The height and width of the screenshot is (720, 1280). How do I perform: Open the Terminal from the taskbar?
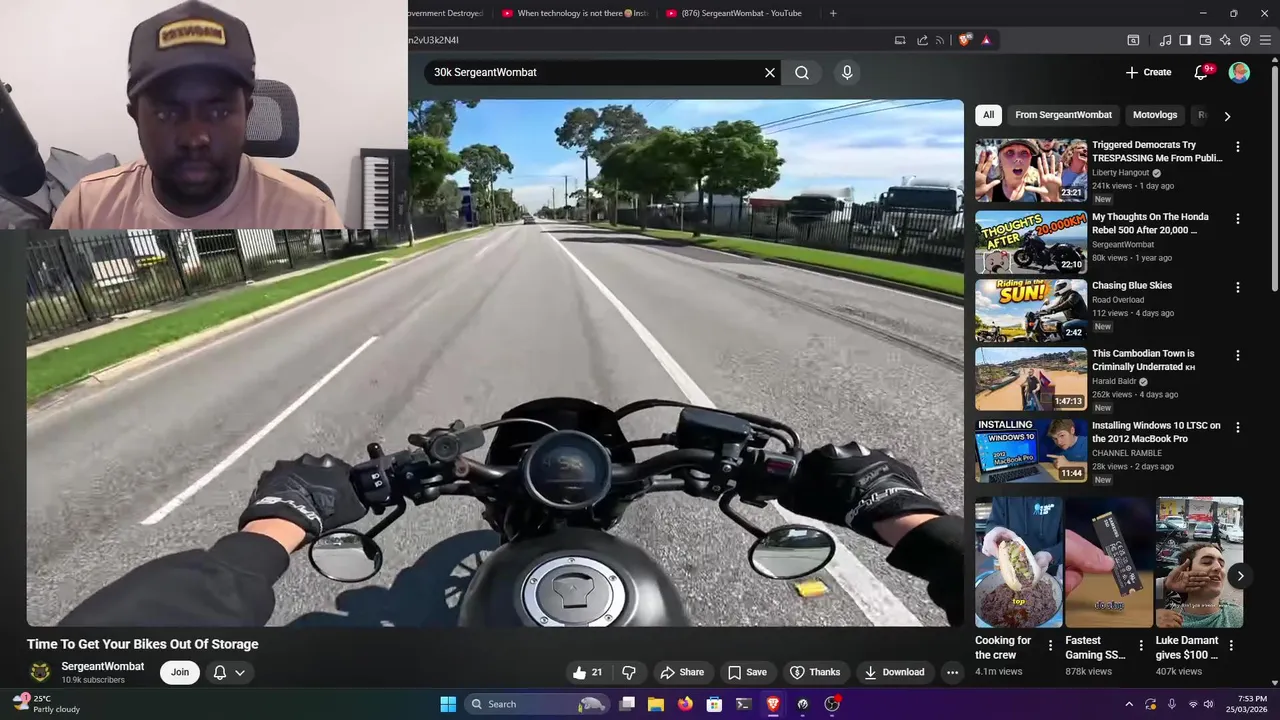[743, 704]
